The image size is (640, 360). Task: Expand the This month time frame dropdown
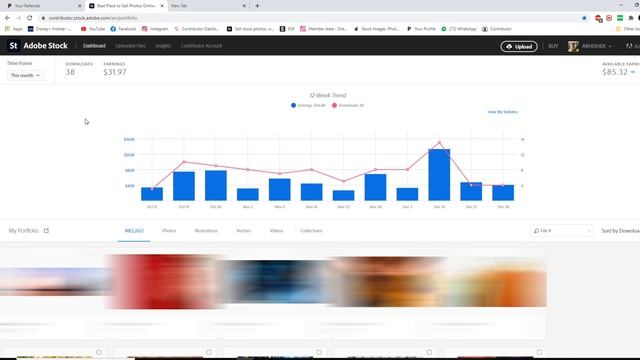25,76
